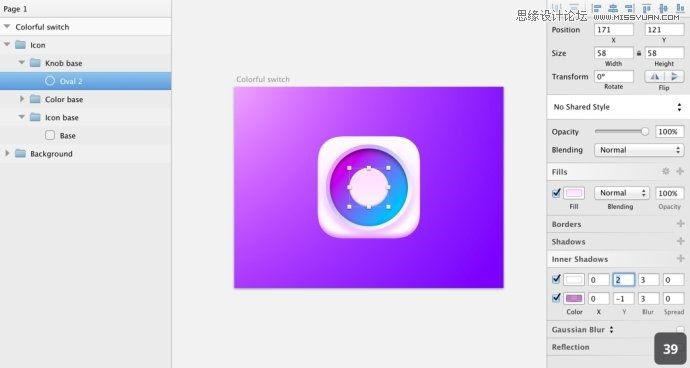Click the Color base folder icon
Viewport: 690px width, 368px height.
click(x=35, y=99)
